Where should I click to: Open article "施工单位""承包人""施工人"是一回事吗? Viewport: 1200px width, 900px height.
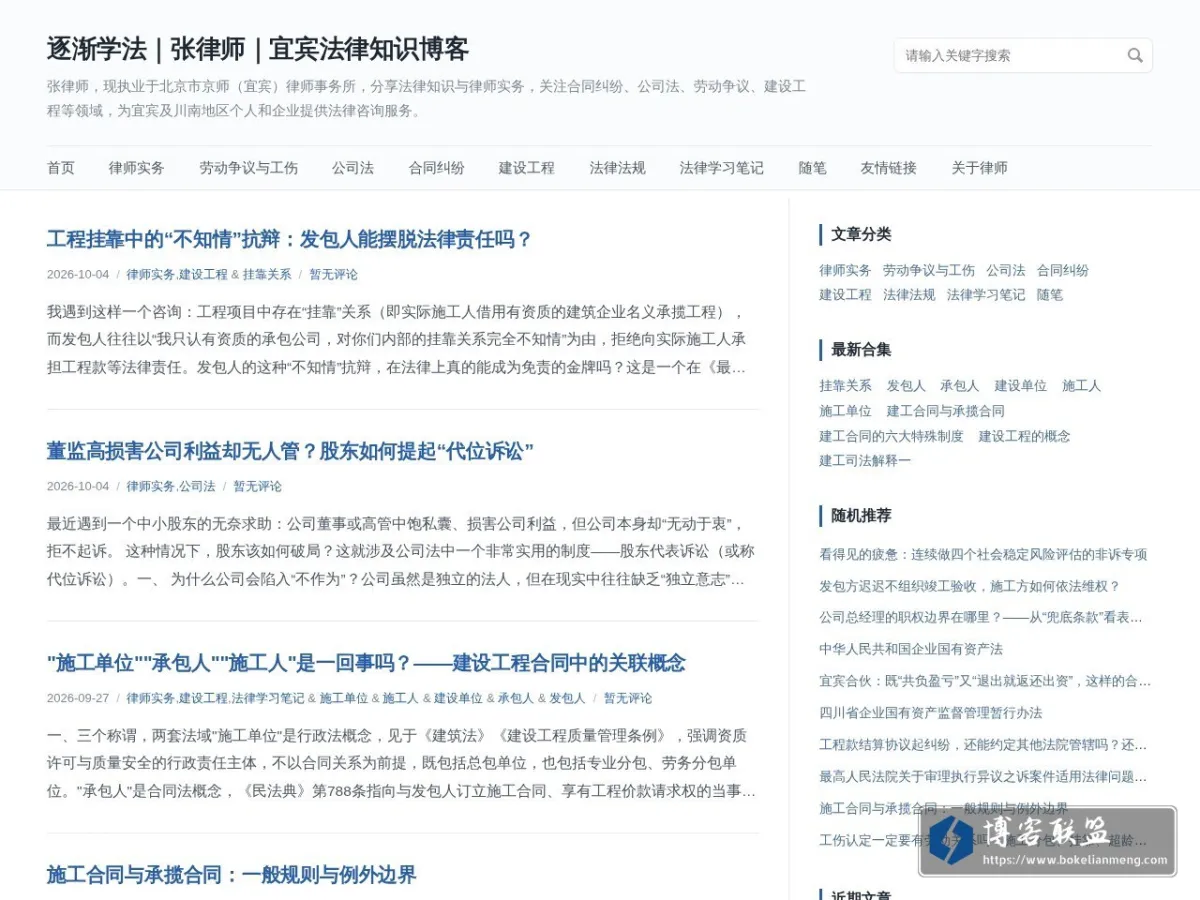click(x=366, y=663)
